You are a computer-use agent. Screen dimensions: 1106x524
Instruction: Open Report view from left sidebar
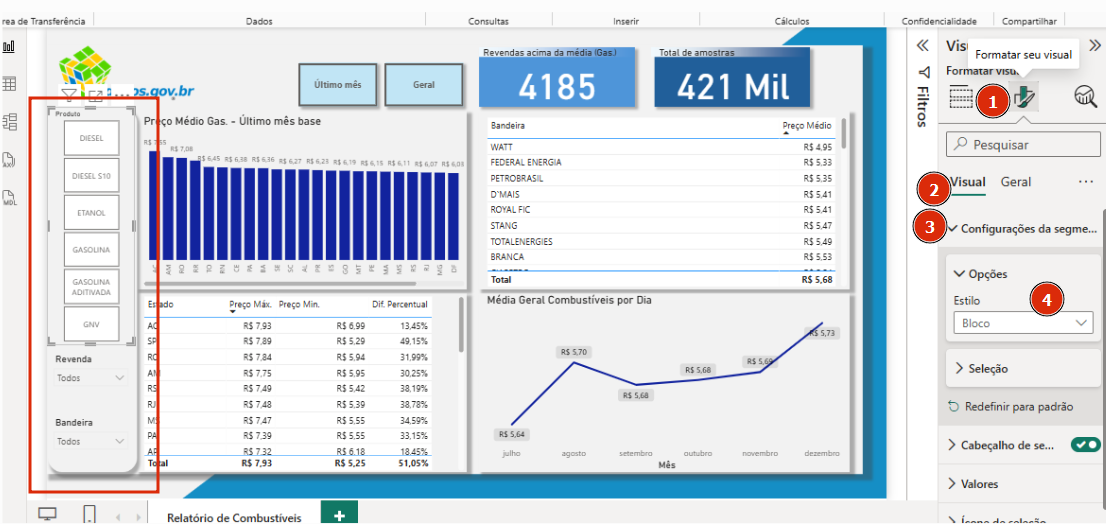coord(9,47)
